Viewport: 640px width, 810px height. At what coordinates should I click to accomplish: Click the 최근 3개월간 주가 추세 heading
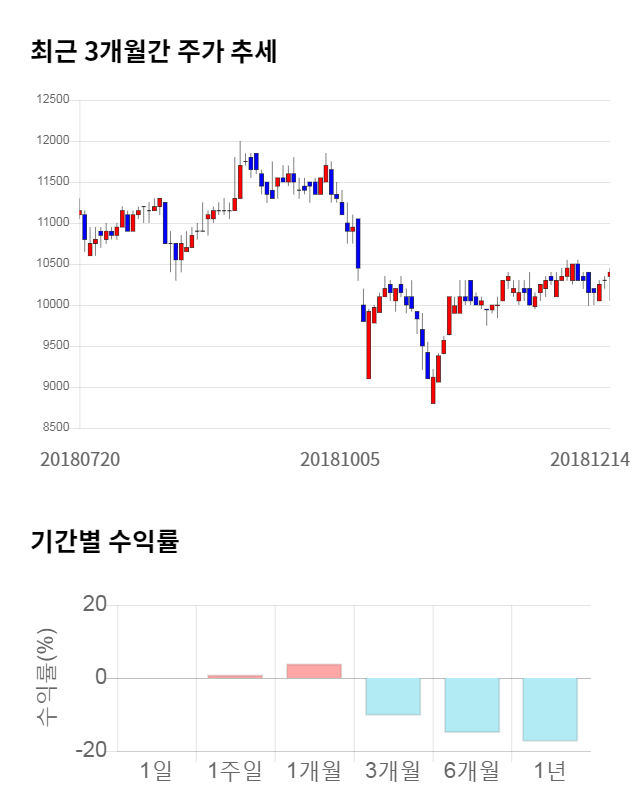coord(153,52)
